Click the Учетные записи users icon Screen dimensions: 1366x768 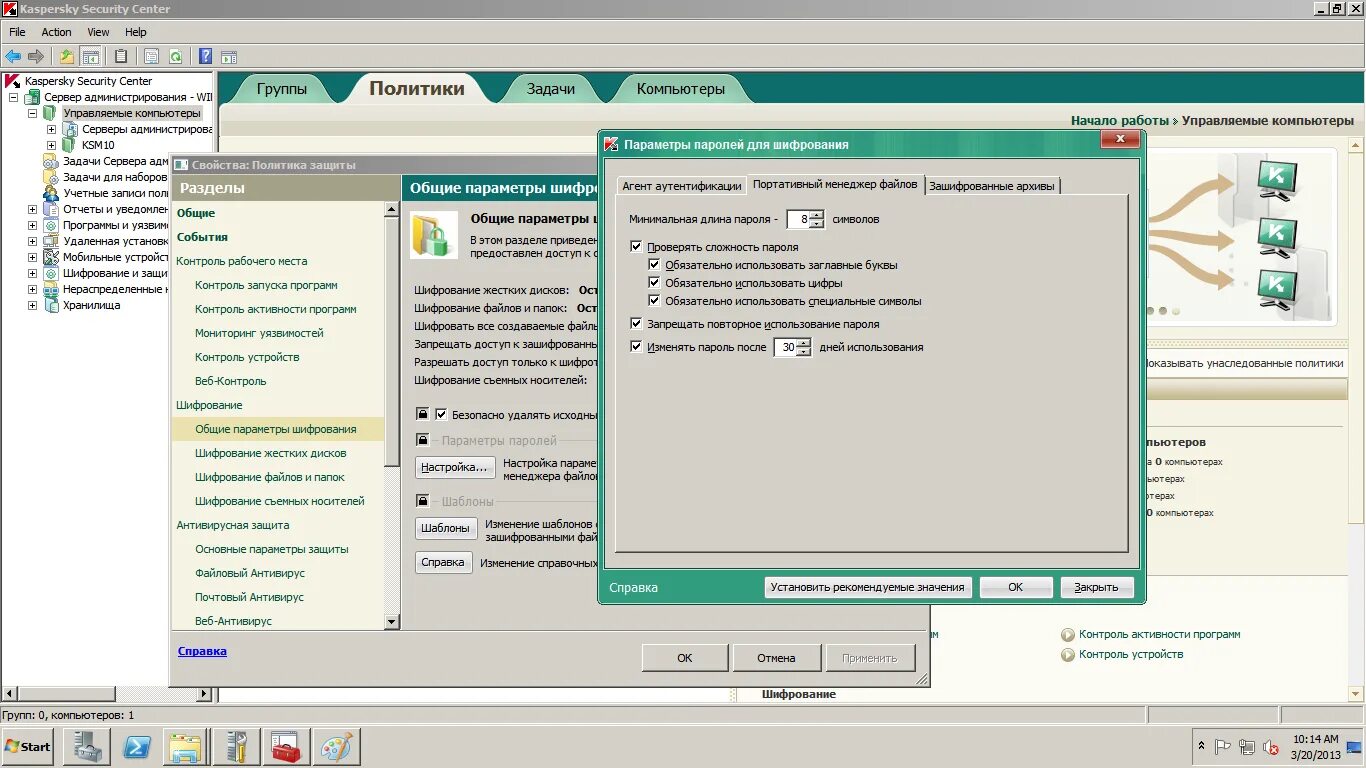[51, 193]
